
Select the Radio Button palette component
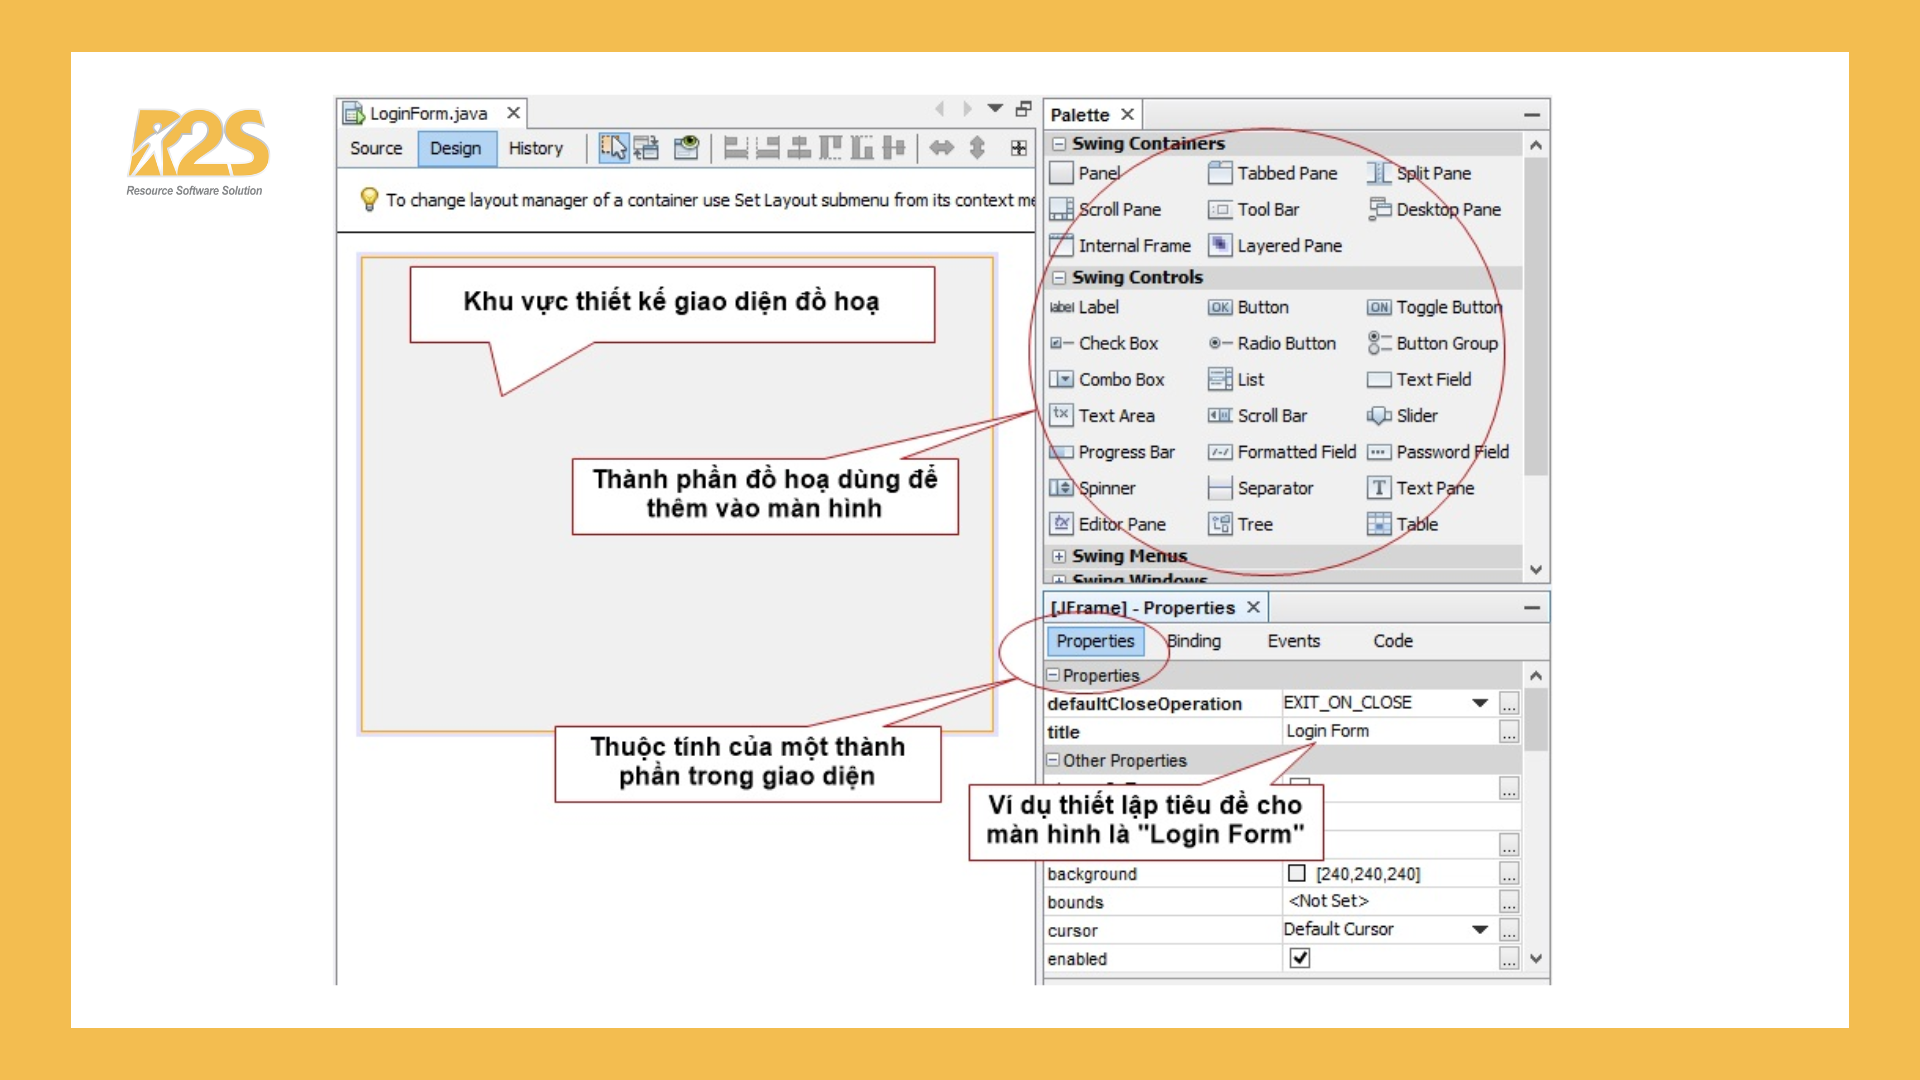click(1273, 344)
